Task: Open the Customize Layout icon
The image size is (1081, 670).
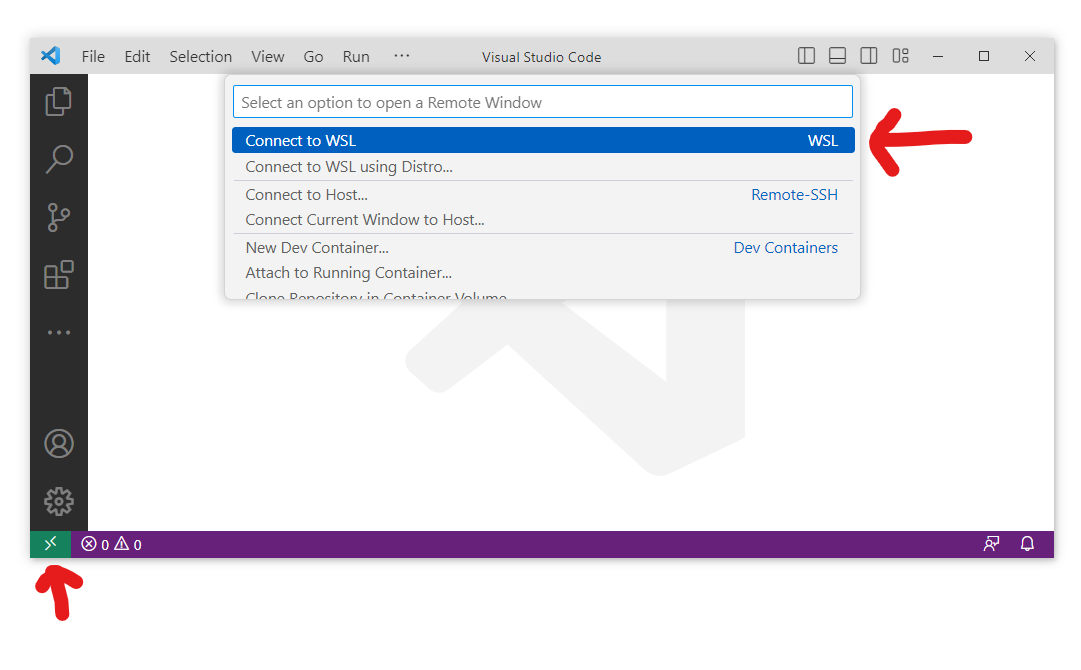Action: 900,56
